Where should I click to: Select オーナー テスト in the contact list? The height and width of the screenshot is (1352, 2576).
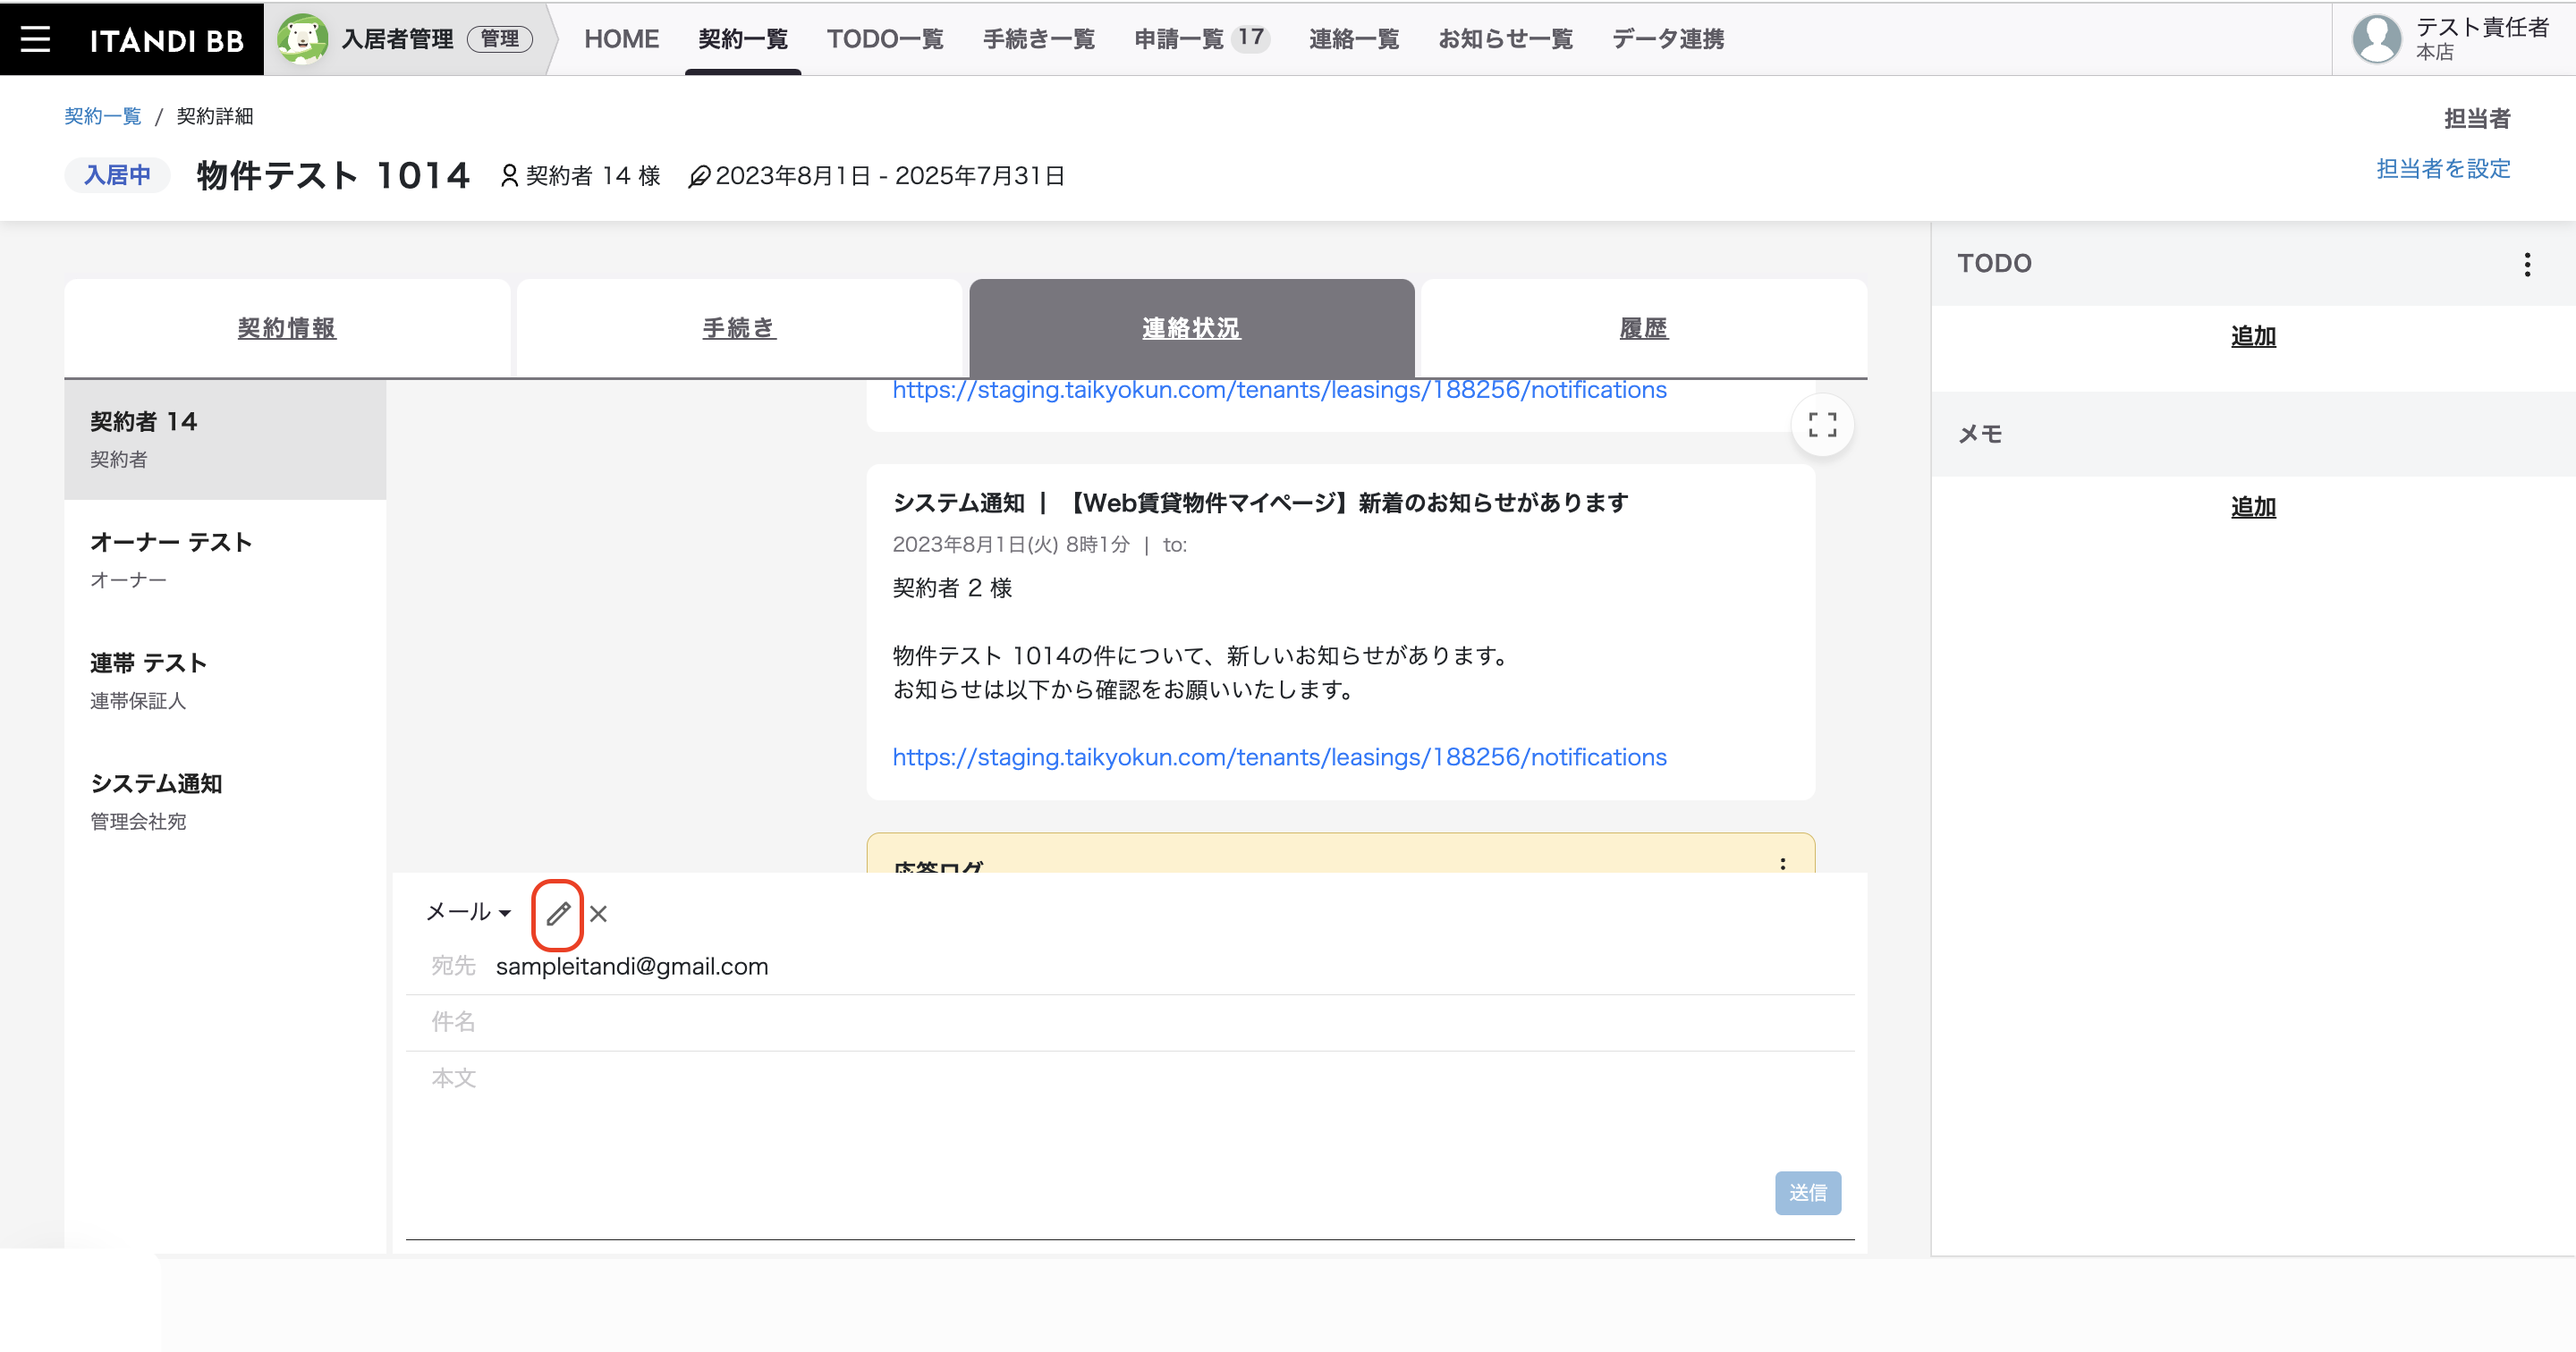point(225,560)
